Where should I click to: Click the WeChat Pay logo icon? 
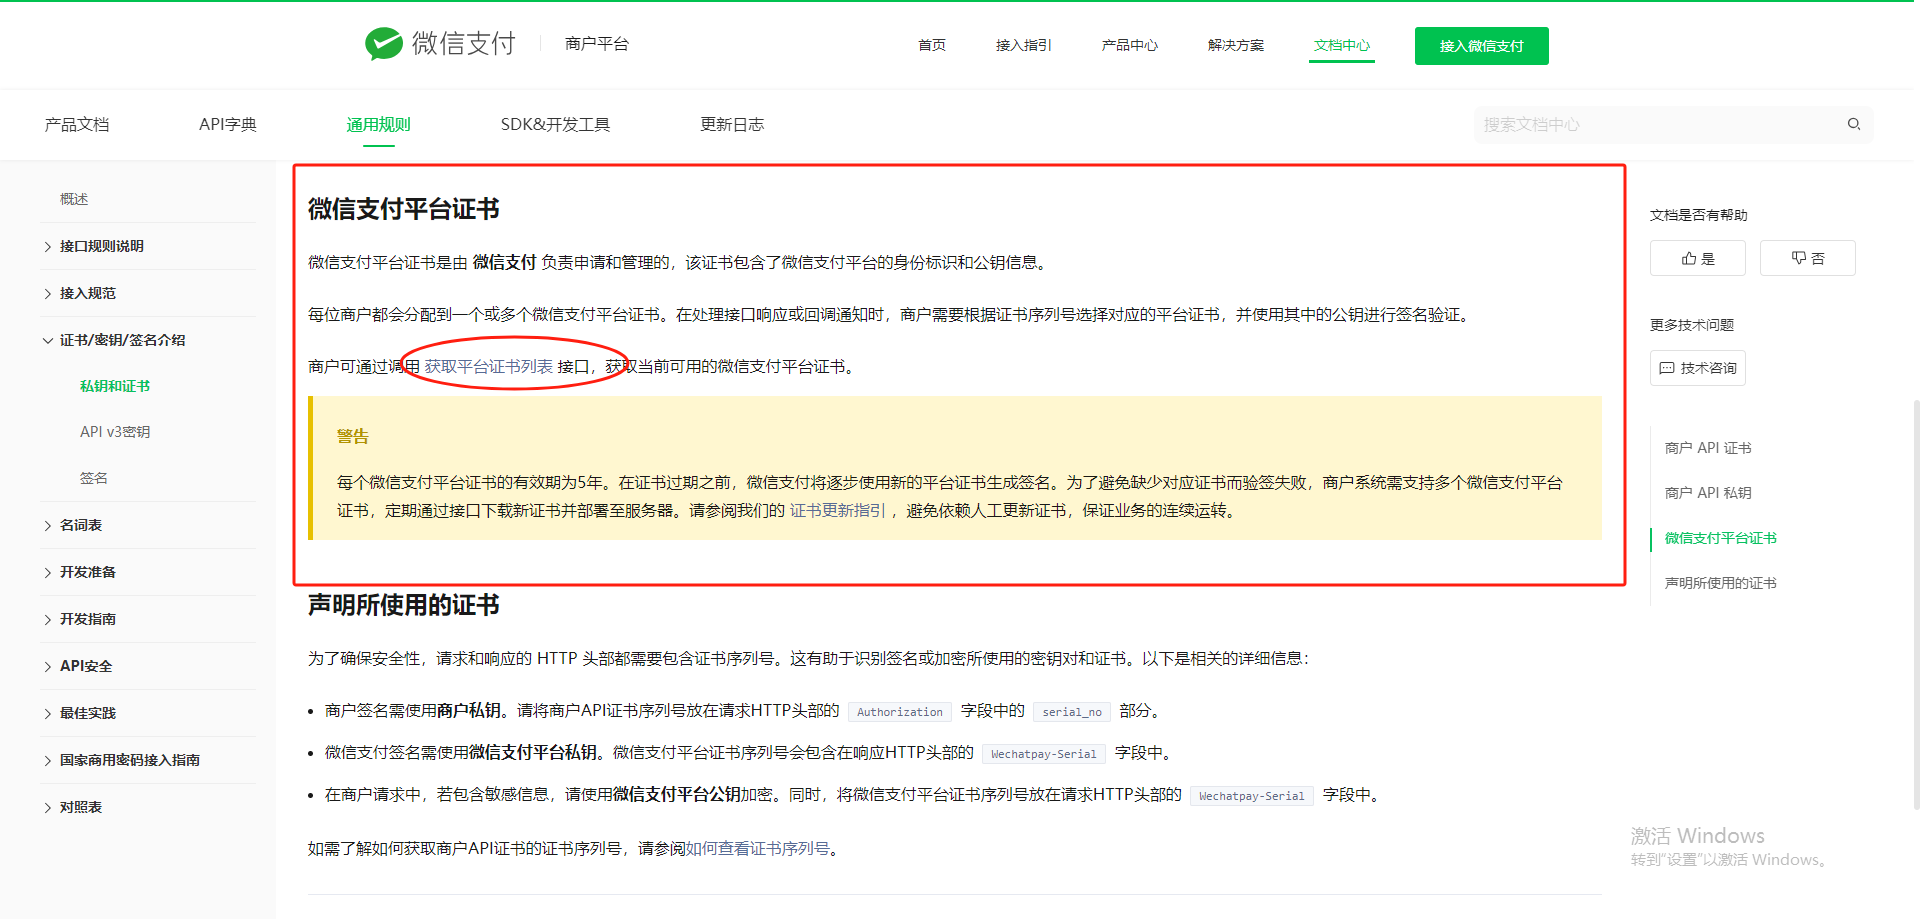(x=384, y=44)
